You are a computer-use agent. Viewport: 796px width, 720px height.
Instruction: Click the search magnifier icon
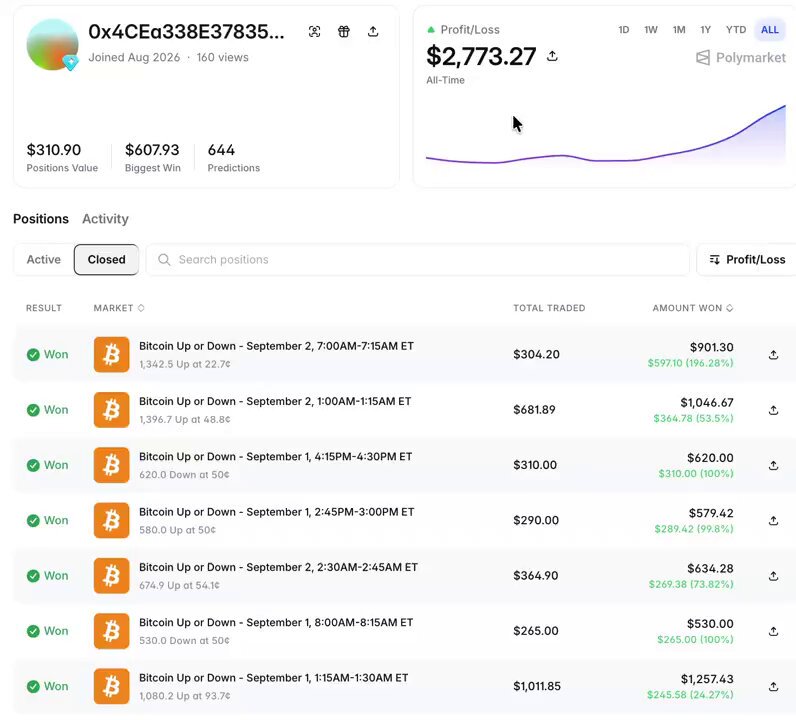164,259
